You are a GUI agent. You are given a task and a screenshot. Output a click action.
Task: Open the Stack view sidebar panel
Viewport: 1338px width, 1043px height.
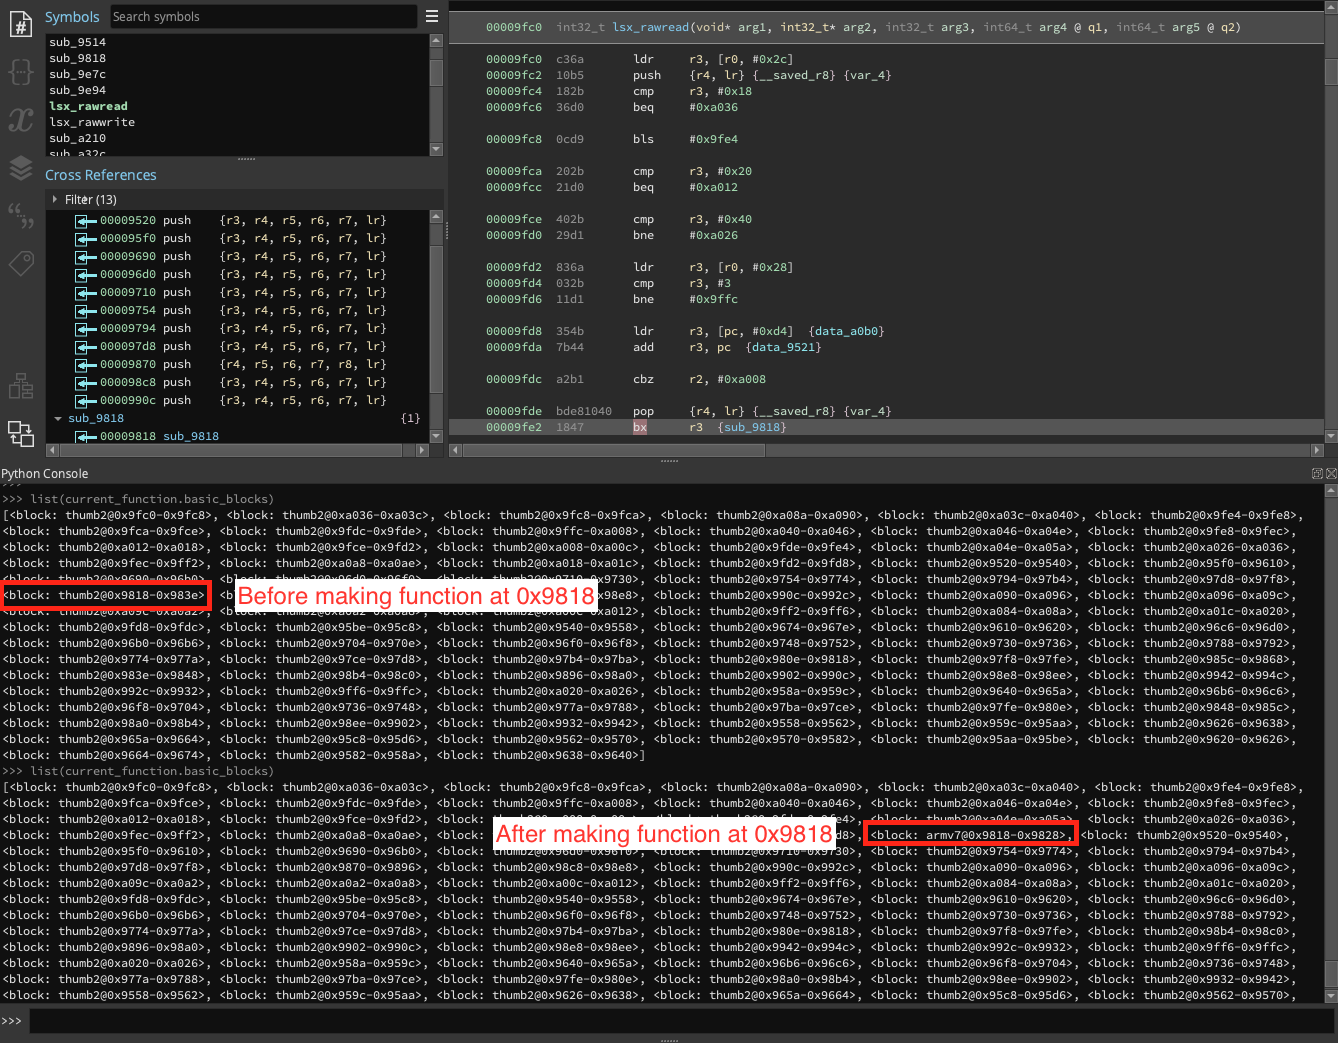click(x=21, y=168)
